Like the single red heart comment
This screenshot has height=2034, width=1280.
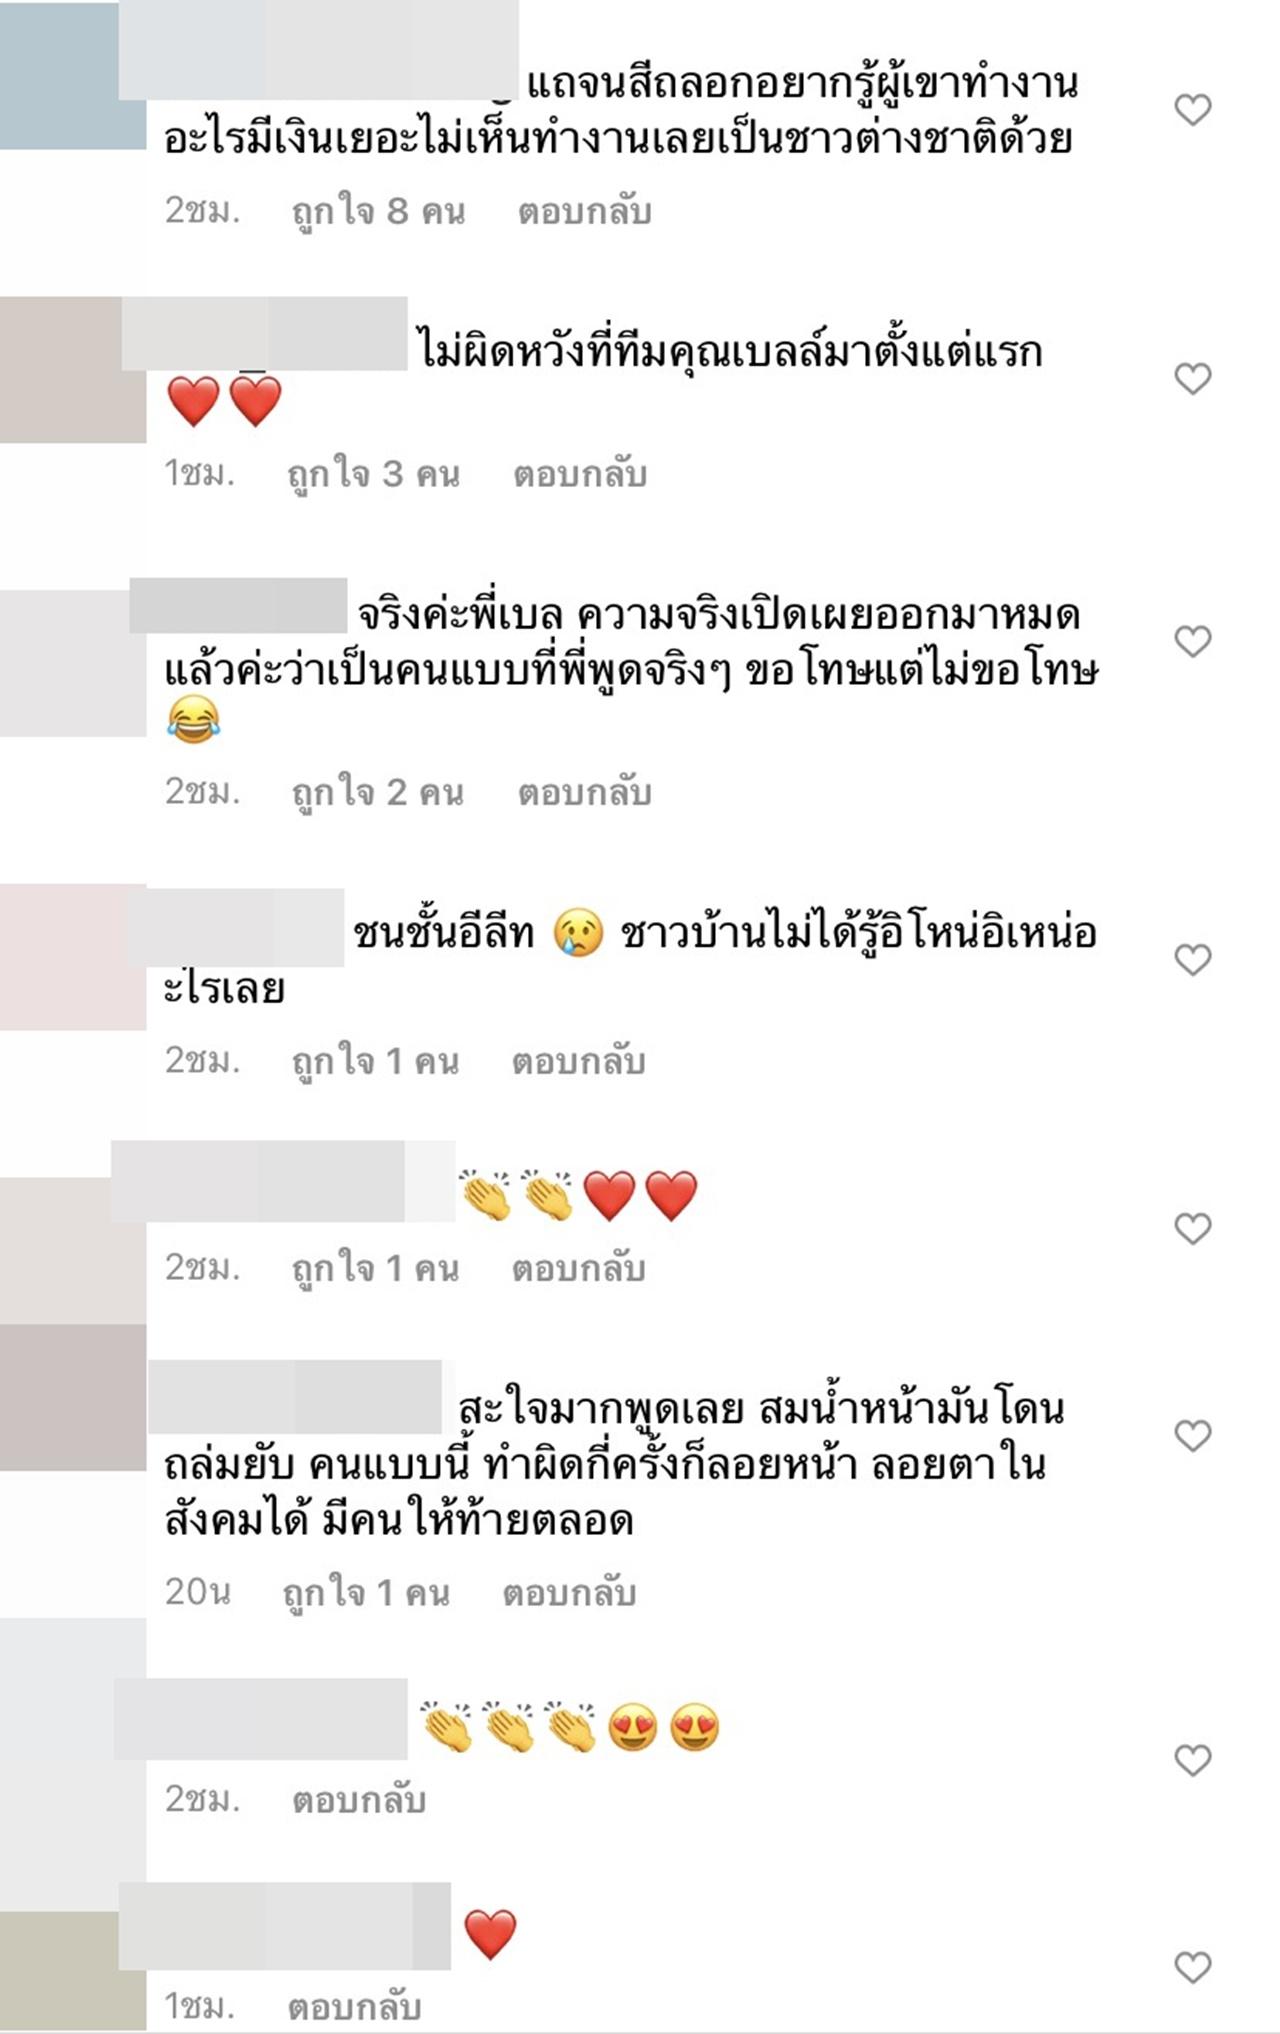click(x=1192, y=1966)
